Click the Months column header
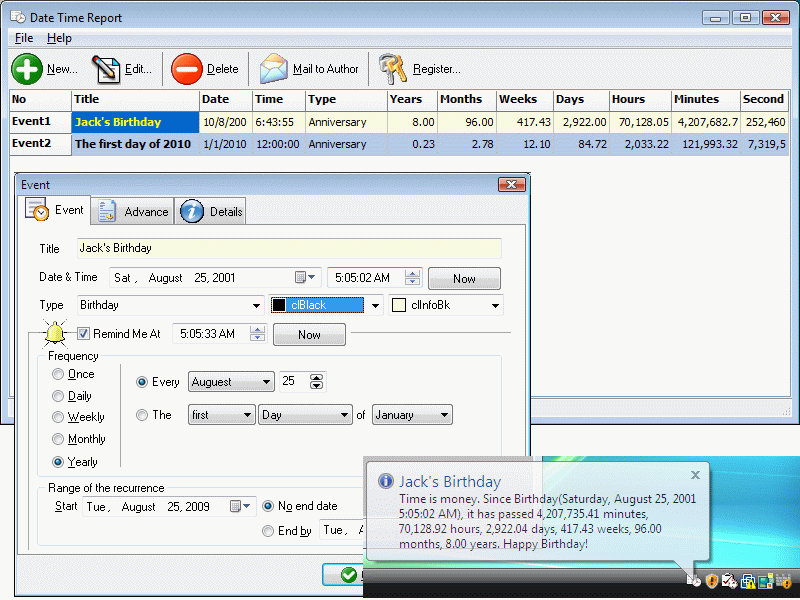The width and height of the screenshot is (800, 600). point(467,99)
